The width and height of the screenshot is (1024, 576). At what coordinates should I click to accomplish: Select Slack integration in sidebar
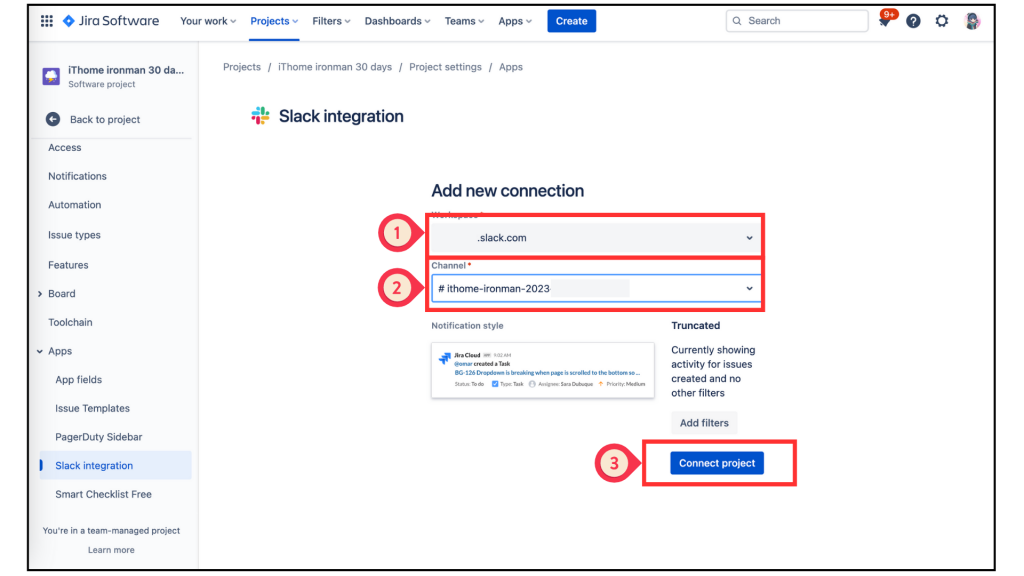coord(116,466)
